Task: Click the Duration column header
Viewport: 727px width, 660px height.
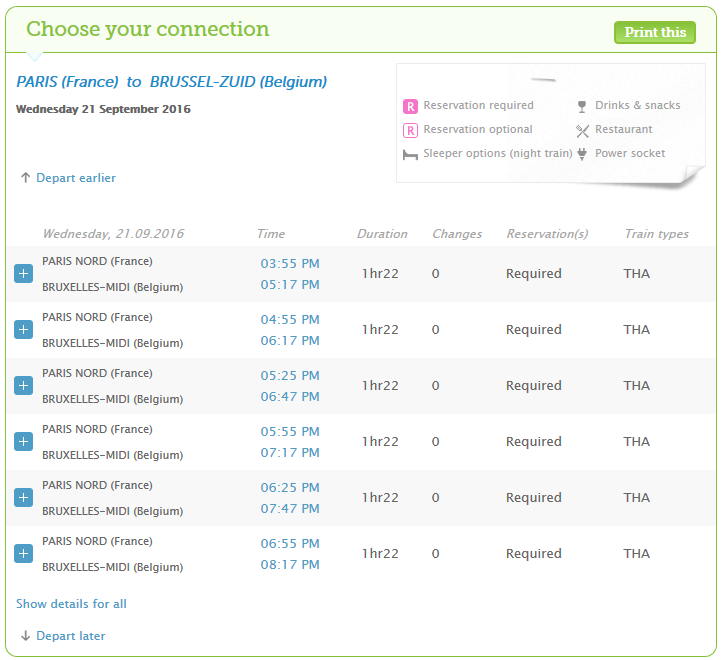Action: (382, 234)
